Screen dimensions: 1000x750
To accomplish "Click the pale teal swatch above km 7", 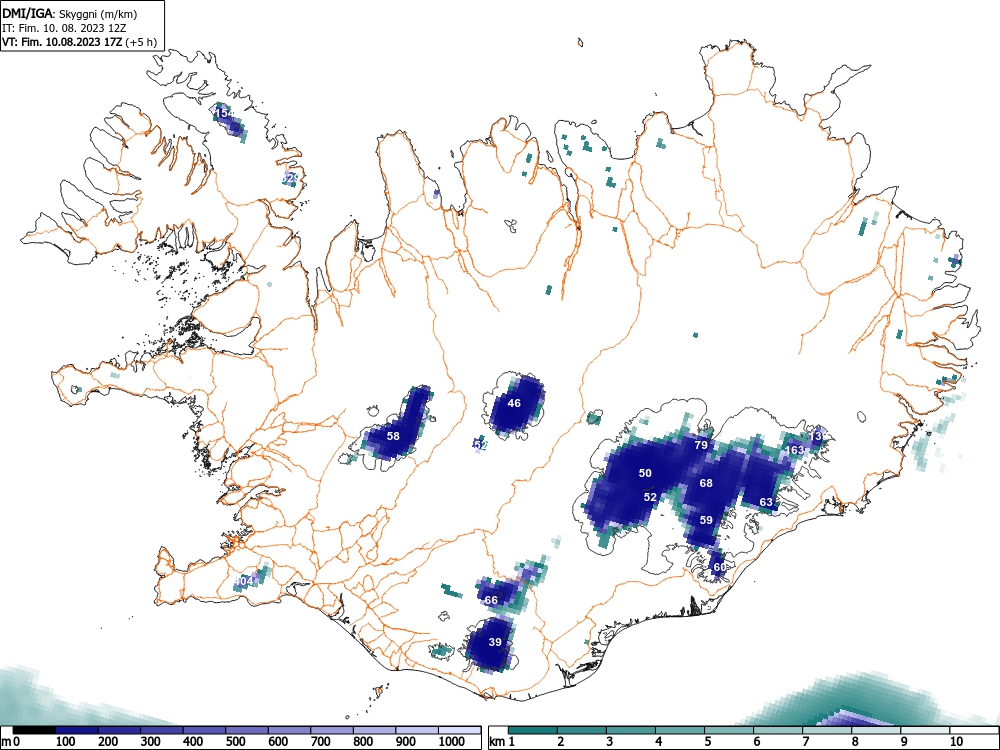I will tap(827, 730).
